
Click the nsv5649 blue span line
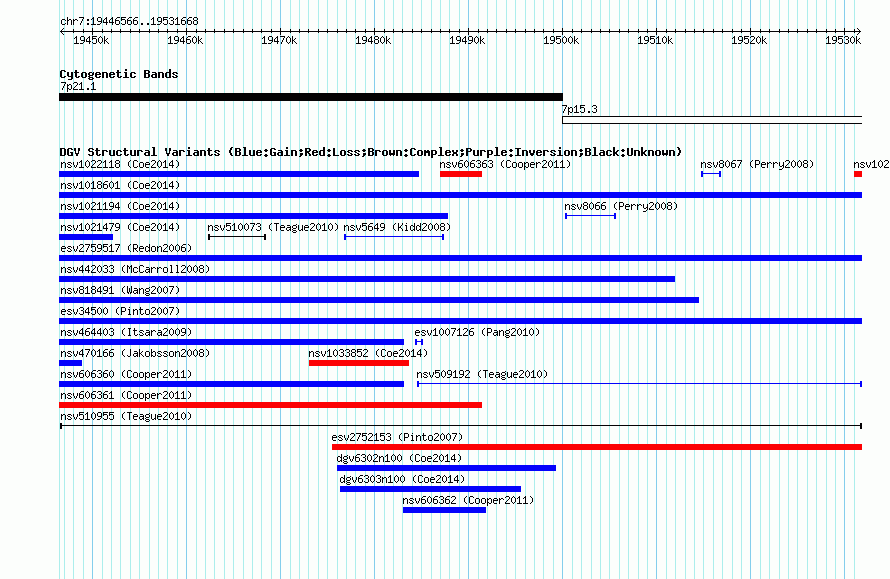(394, 237)
